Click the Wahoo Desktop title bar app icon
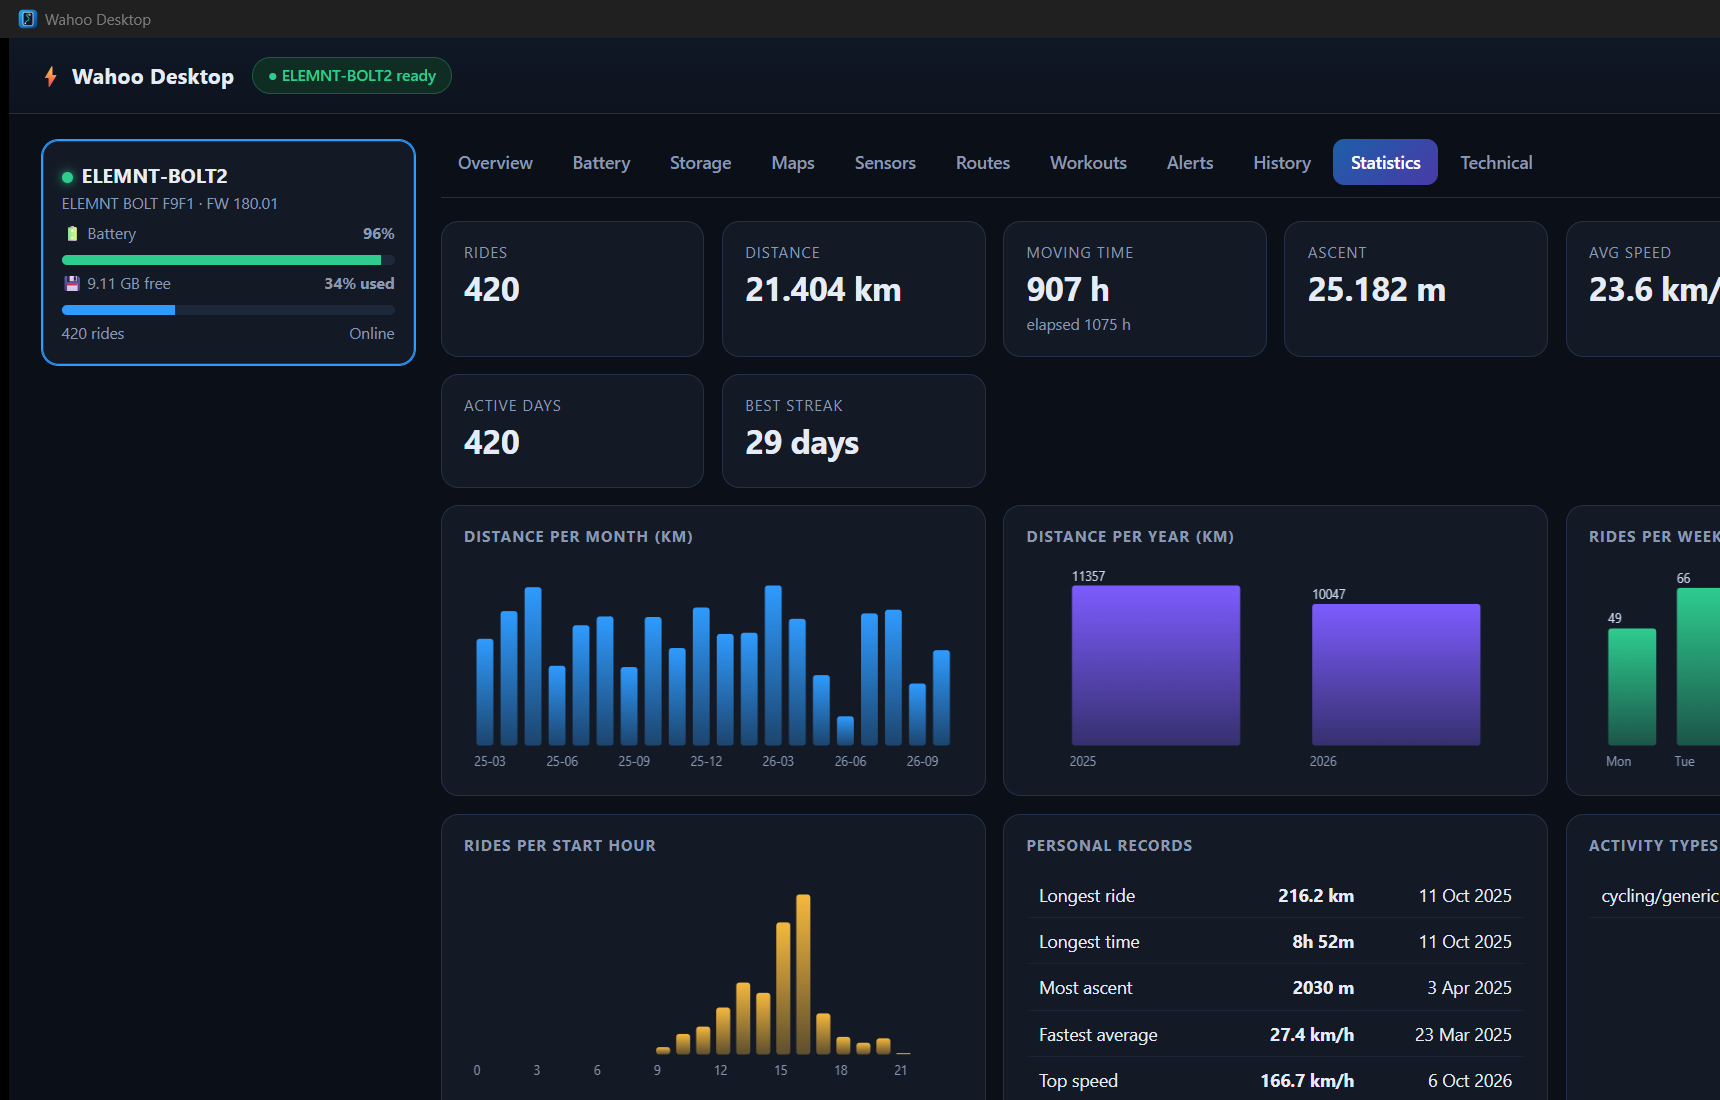This screenshot has width=1720, height=1100. [x=28, y=19]
